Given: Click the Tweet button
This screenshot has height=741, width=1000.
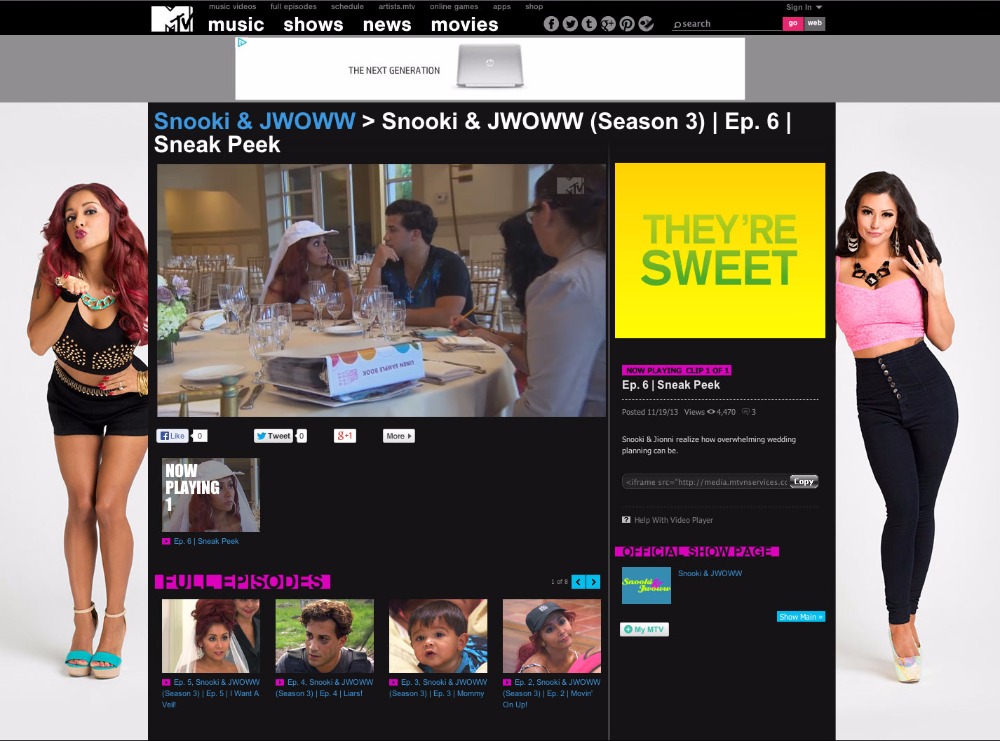Looking at the screenshot, I should pyautogui.click(x=274, y=436).
